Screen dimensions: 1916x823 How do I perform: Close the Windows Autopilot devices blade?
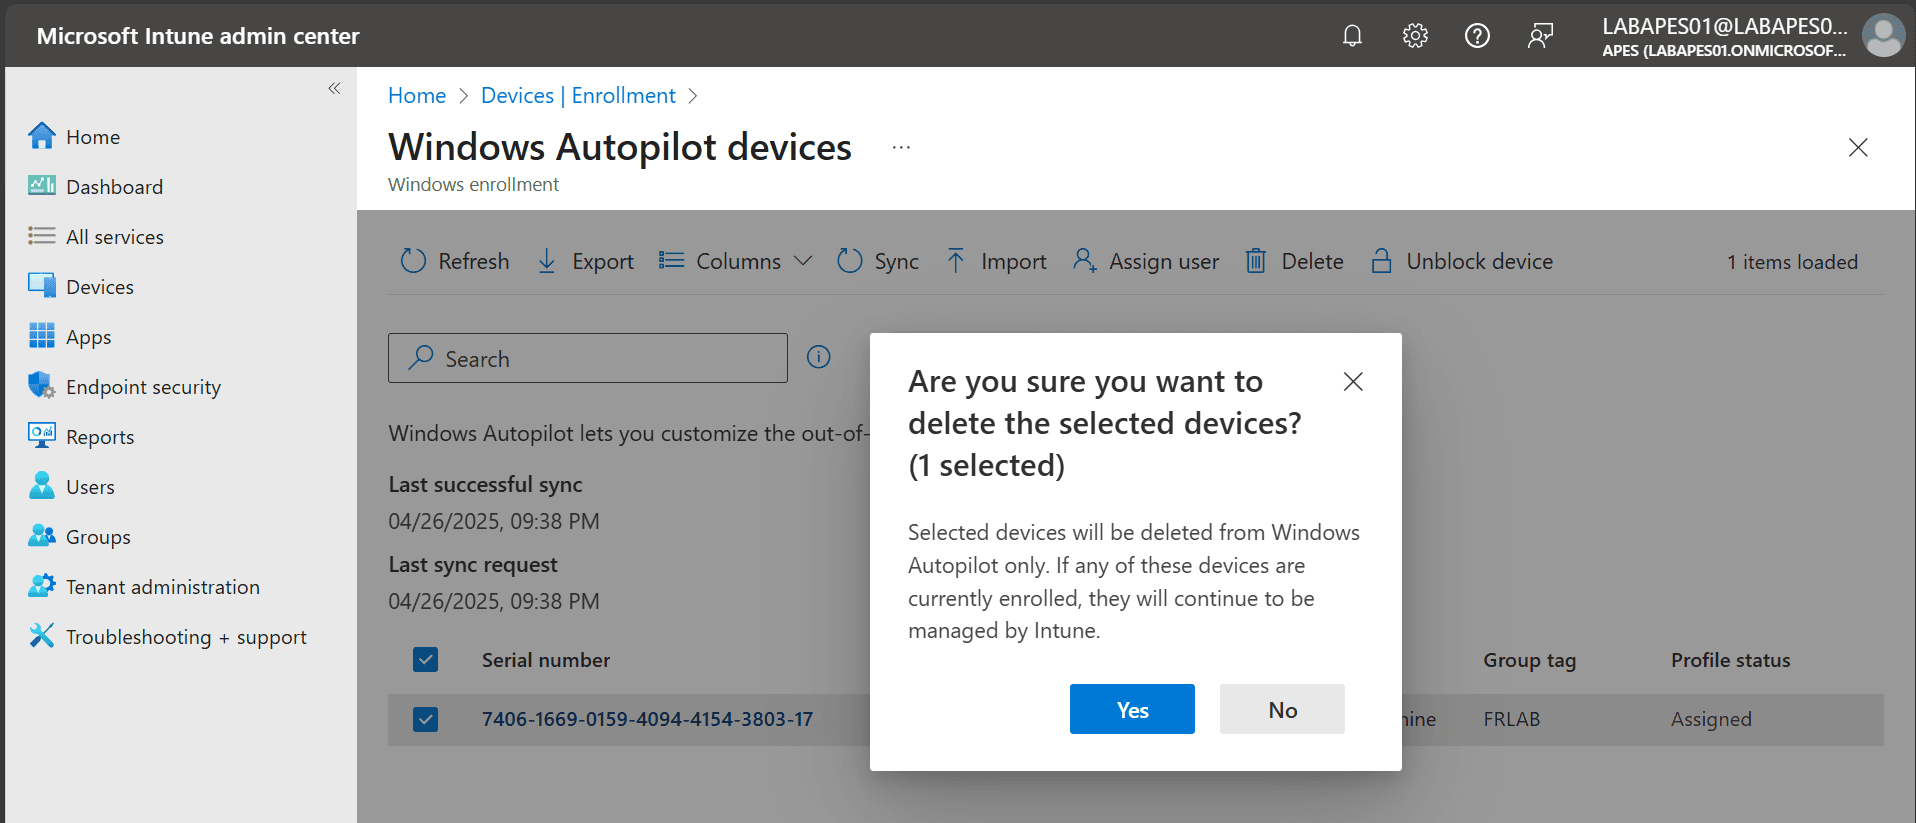point(1858,147)
